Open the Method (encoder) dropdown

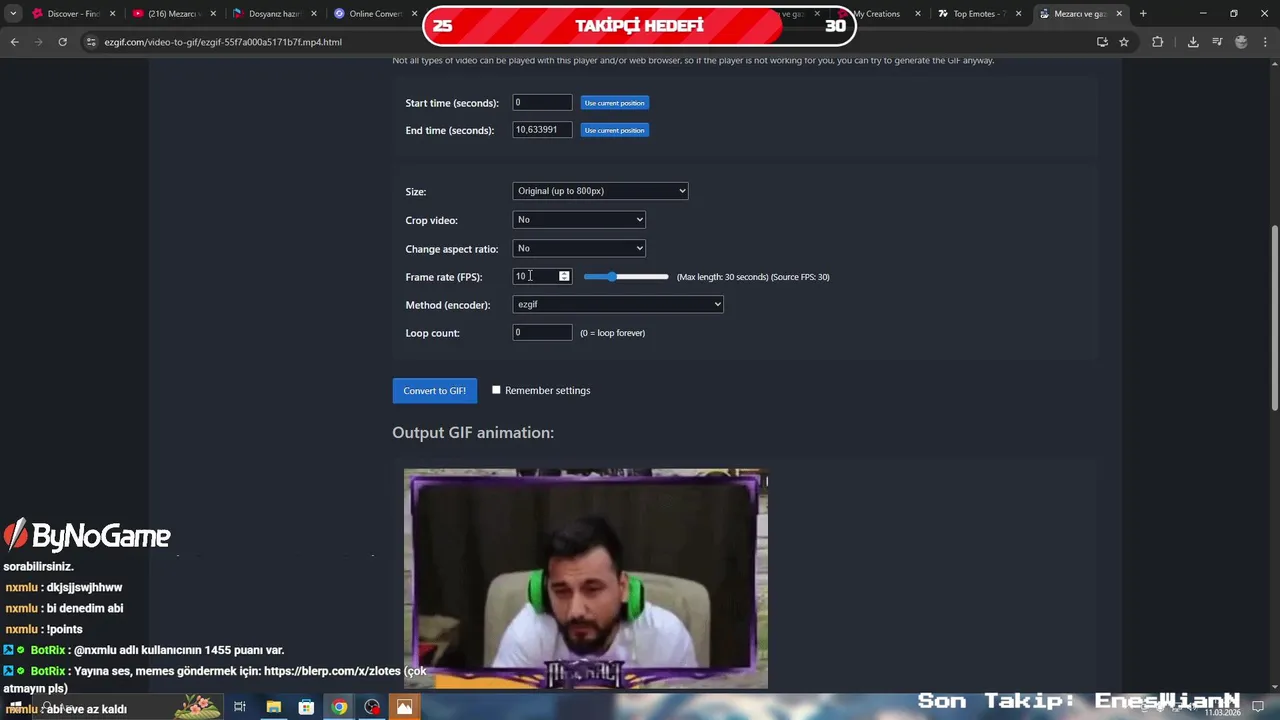coord(618,304)
